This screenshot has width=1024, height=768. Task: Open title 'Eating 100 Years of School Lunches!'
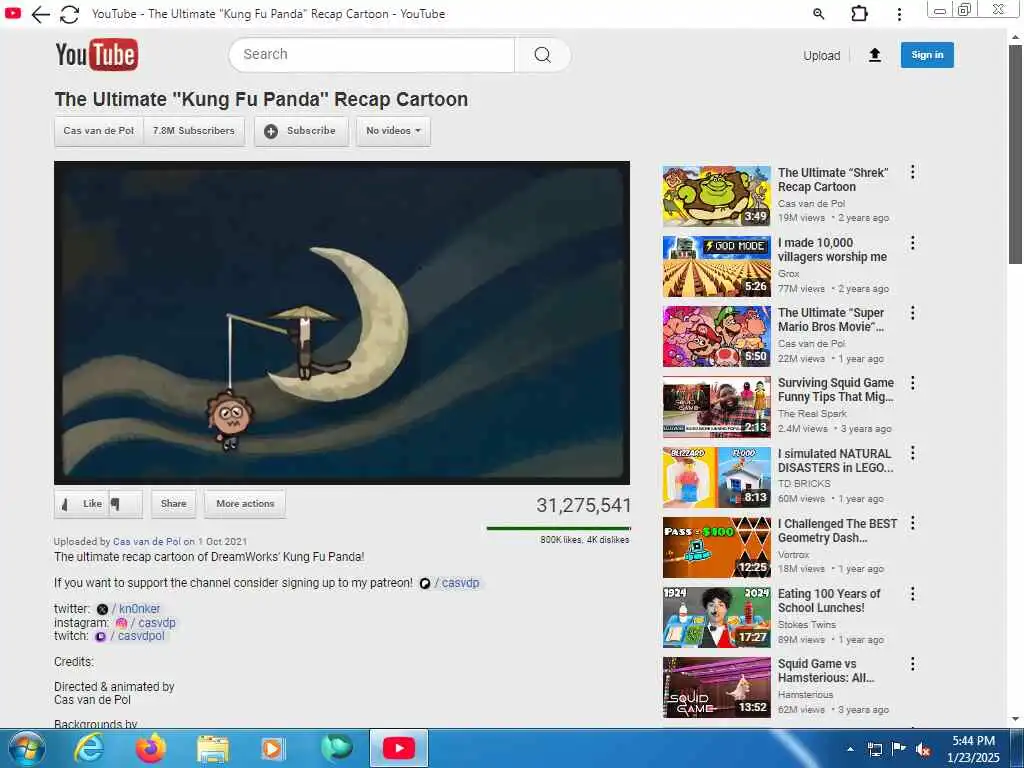point(829,601)
